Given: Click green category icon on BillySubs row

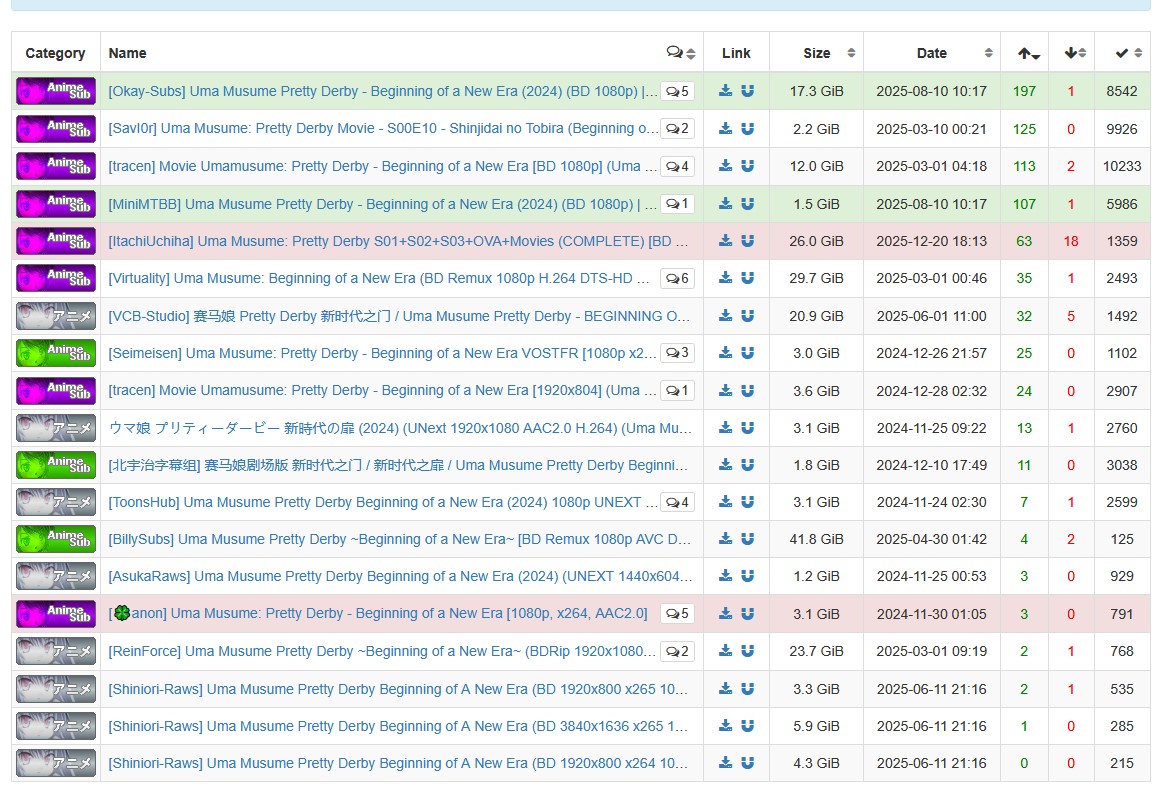Looking at the screenshot, I should (56, 539).
